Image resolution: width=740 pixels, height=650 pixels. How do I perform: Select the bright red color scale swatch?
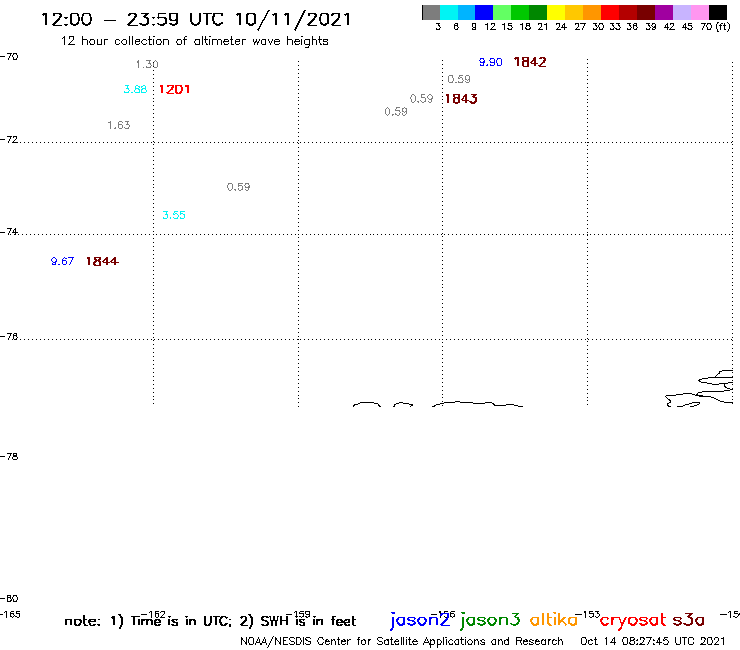tap(610, 12)
